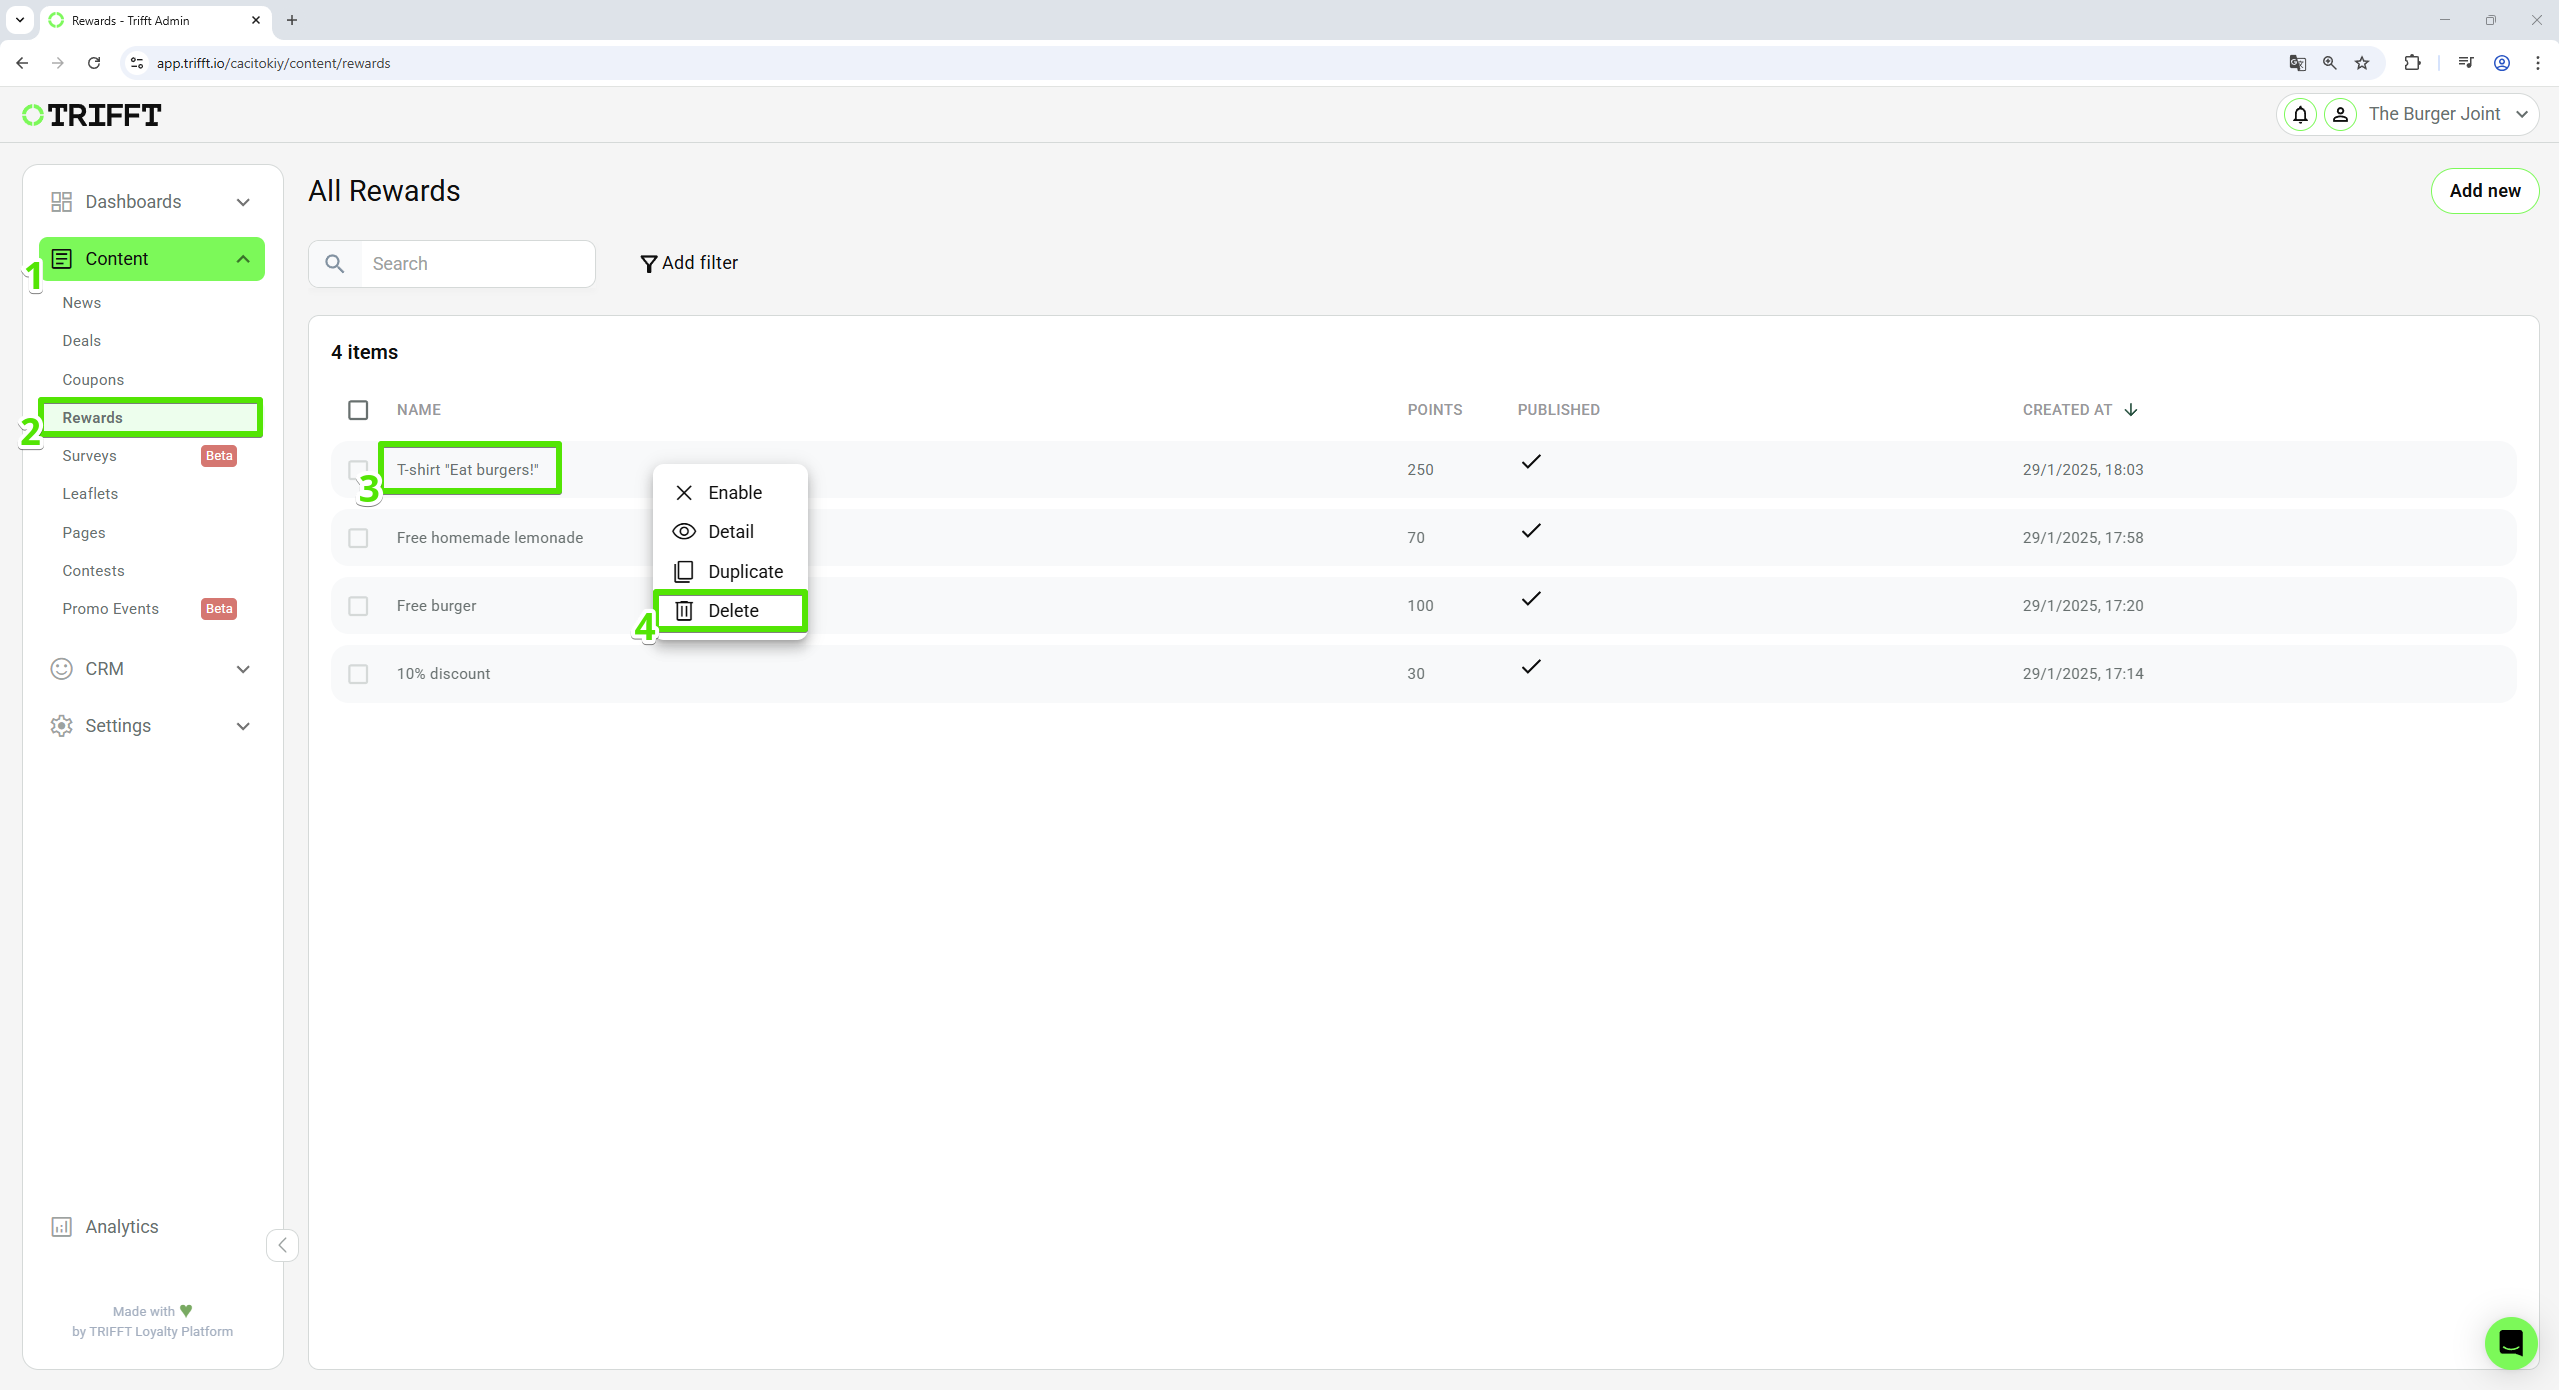
Task: Click into the Search input field
Action: (476, 264)
